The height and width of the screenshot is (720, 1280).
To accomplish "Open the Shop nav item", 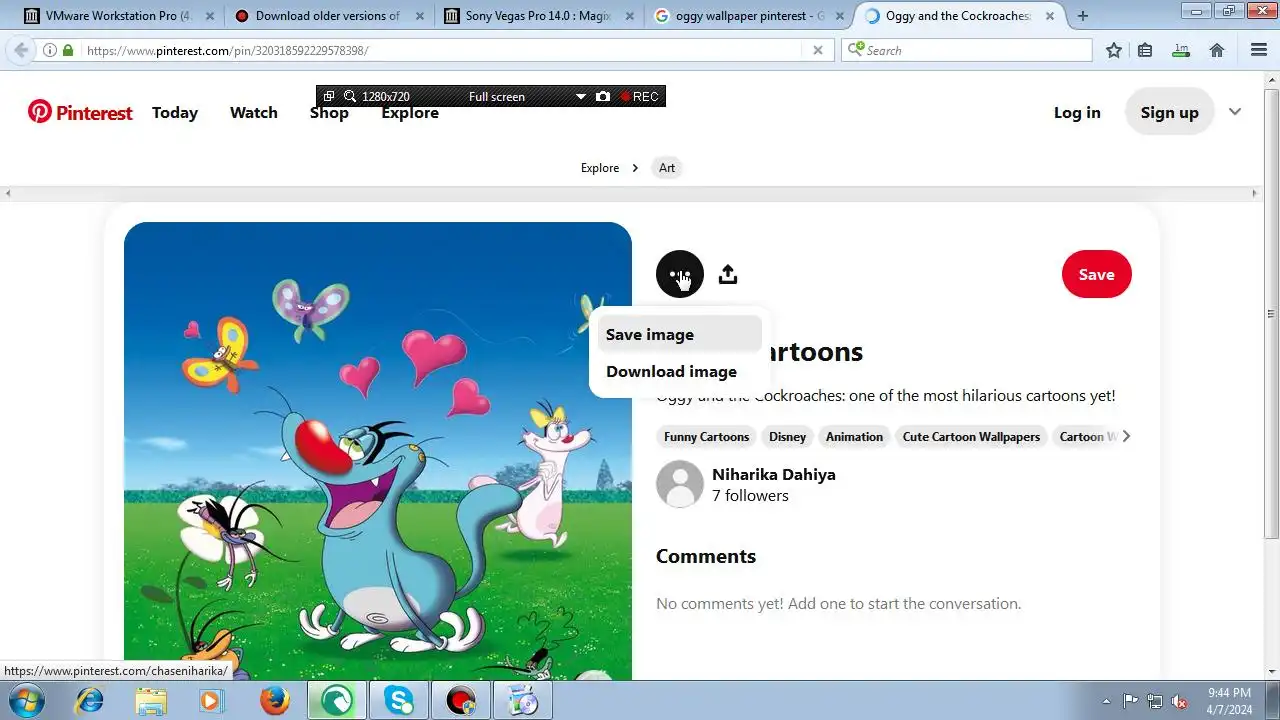I will tap(329, 113).
